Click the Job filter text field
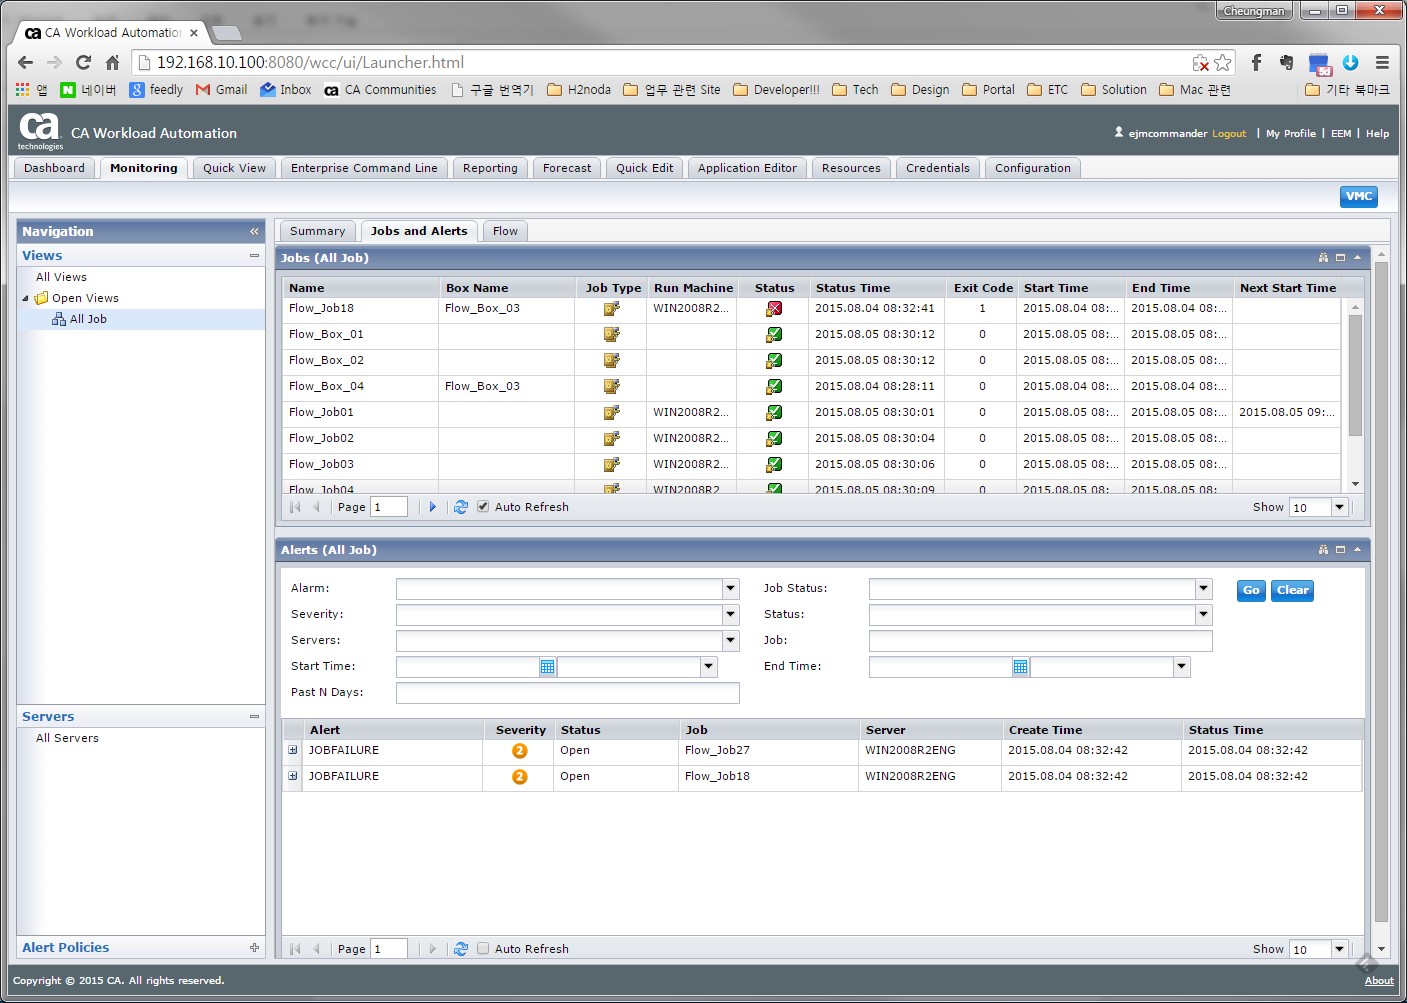 (x=1040, y=640)
